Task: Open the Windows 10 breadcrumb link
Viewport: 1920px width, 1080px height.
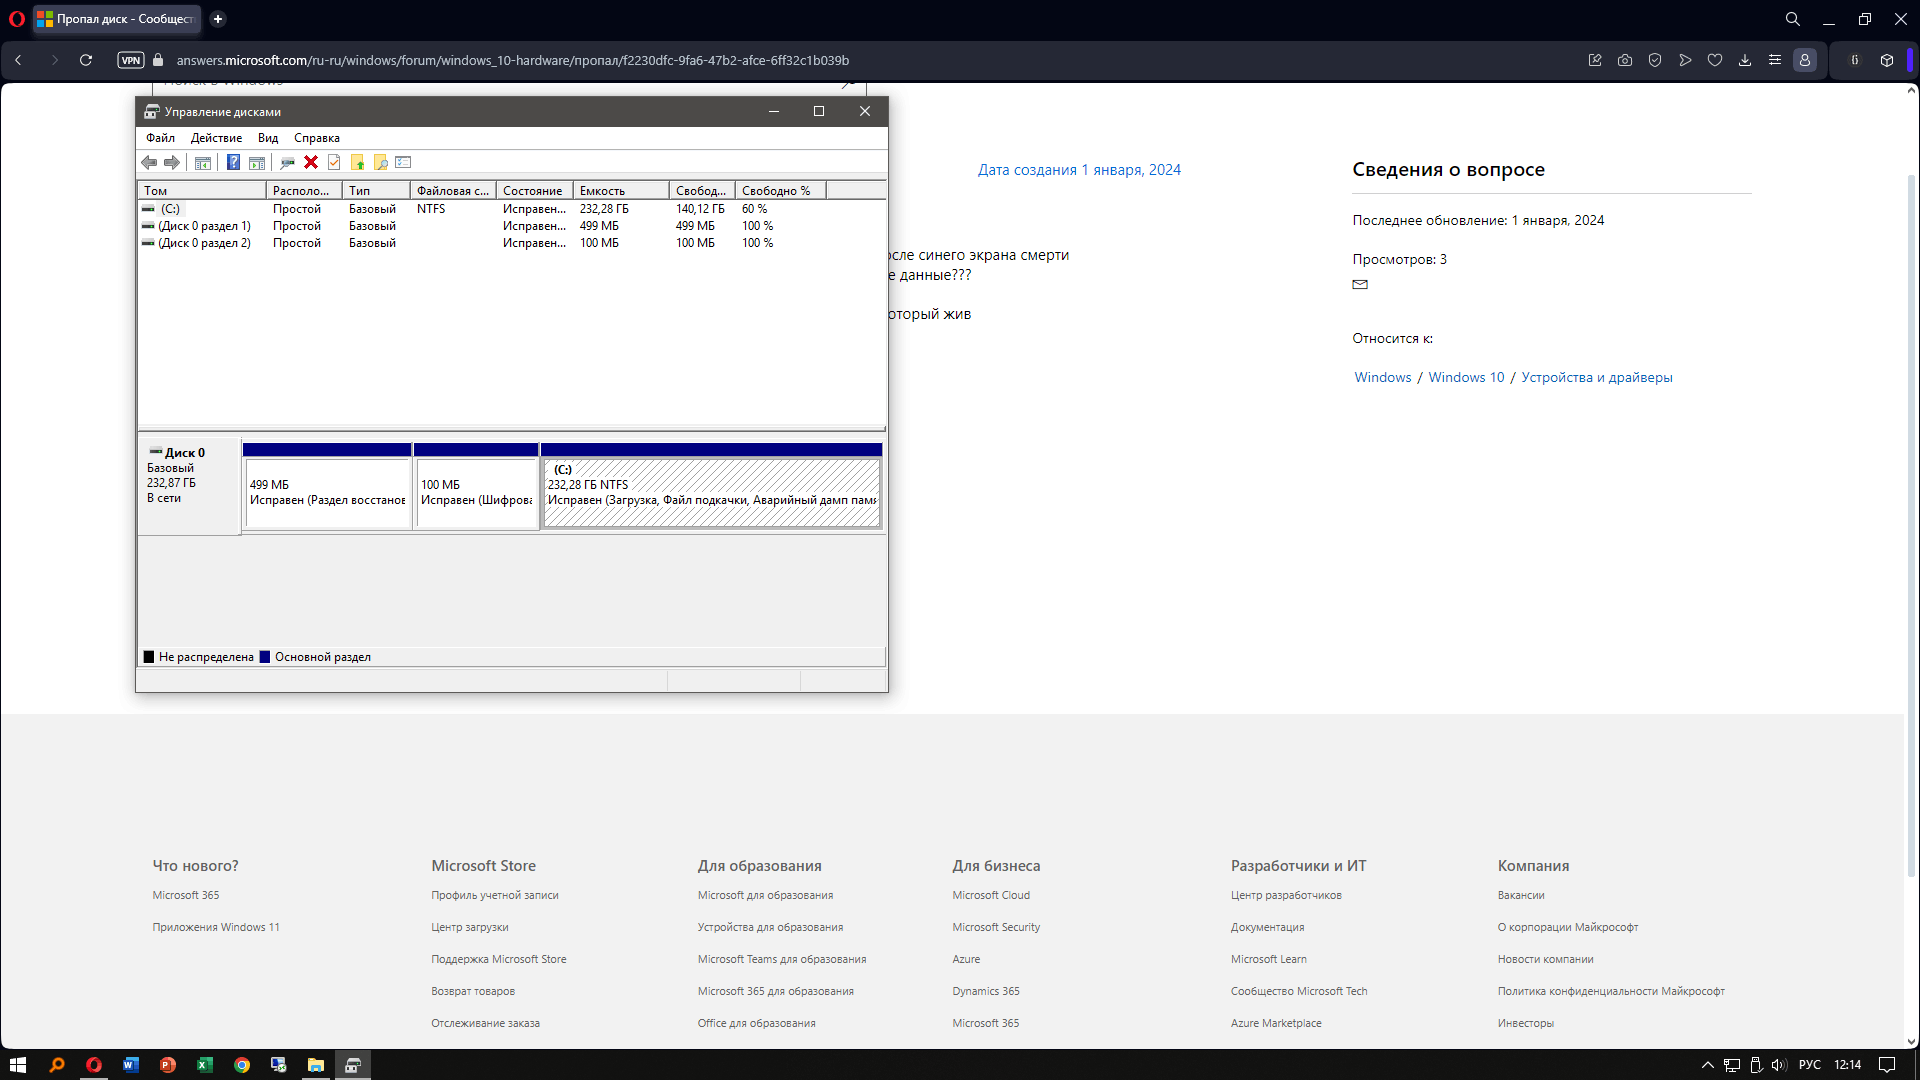Action: point(1466,377)
